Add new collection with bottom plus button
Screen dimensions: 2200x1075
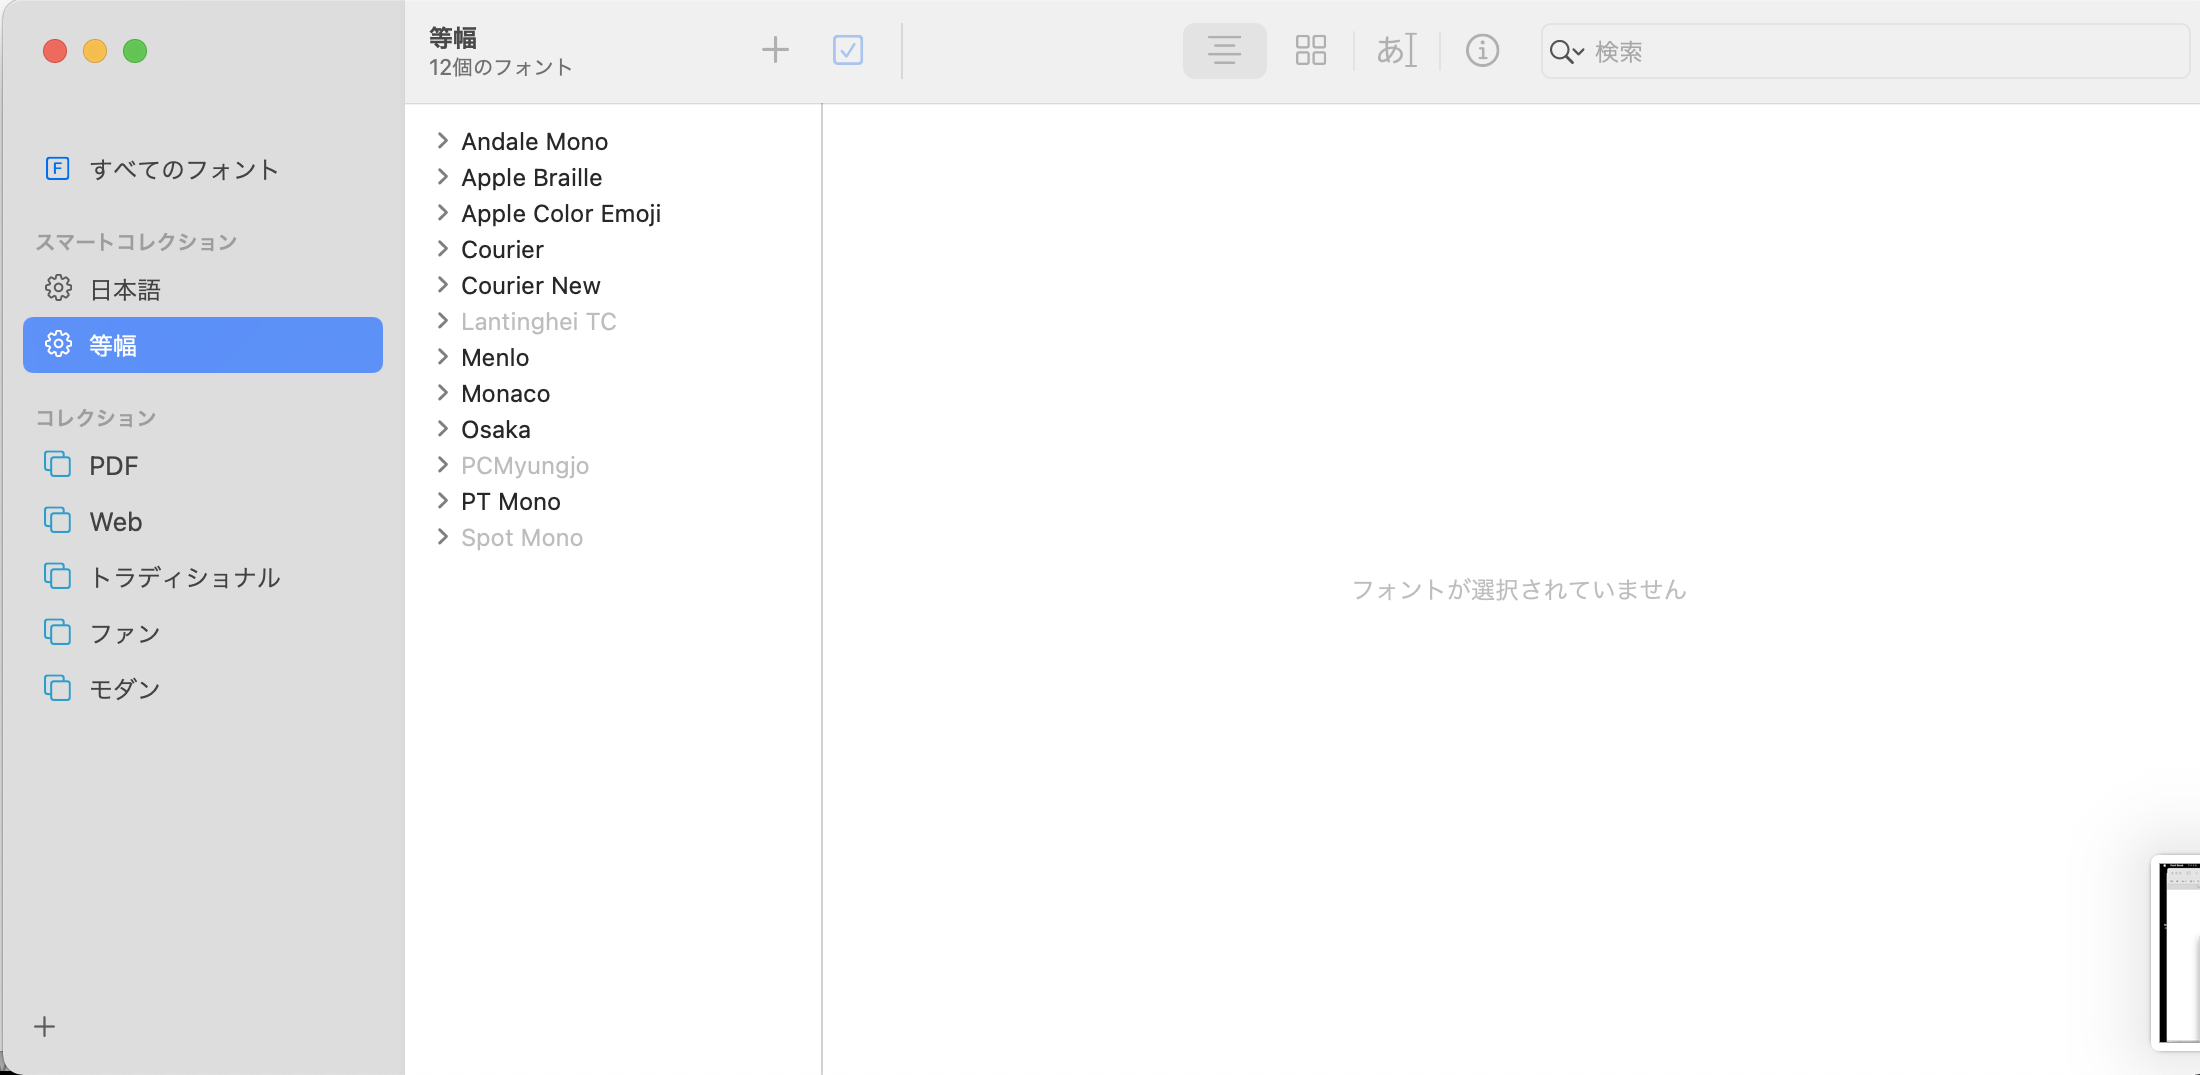(45, 1027)
